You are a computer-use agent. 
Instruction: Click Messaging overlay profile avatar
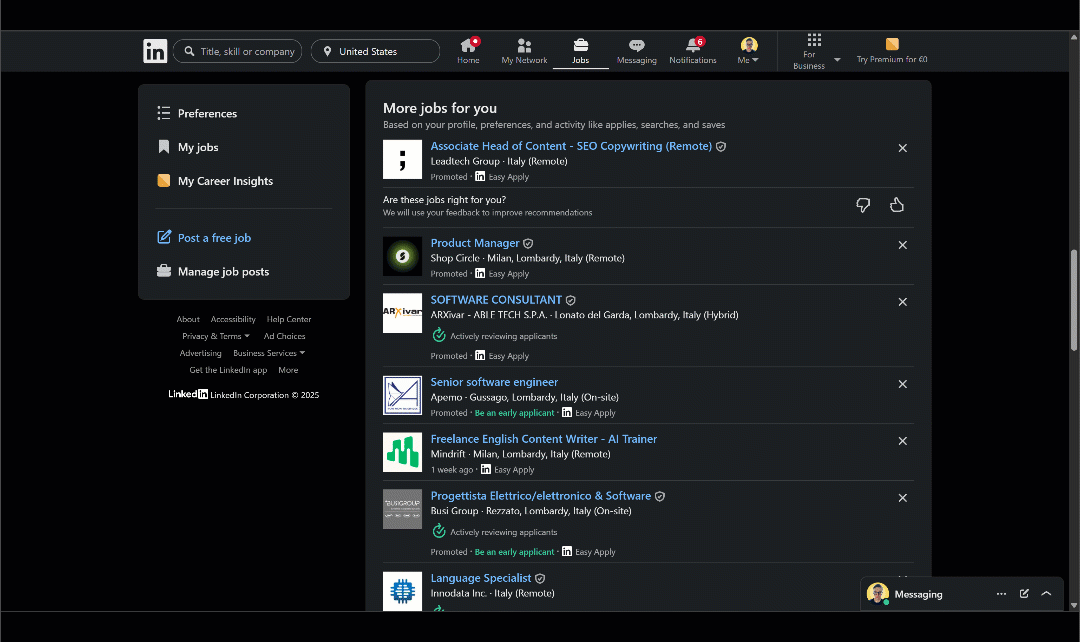tap(878, 593)
